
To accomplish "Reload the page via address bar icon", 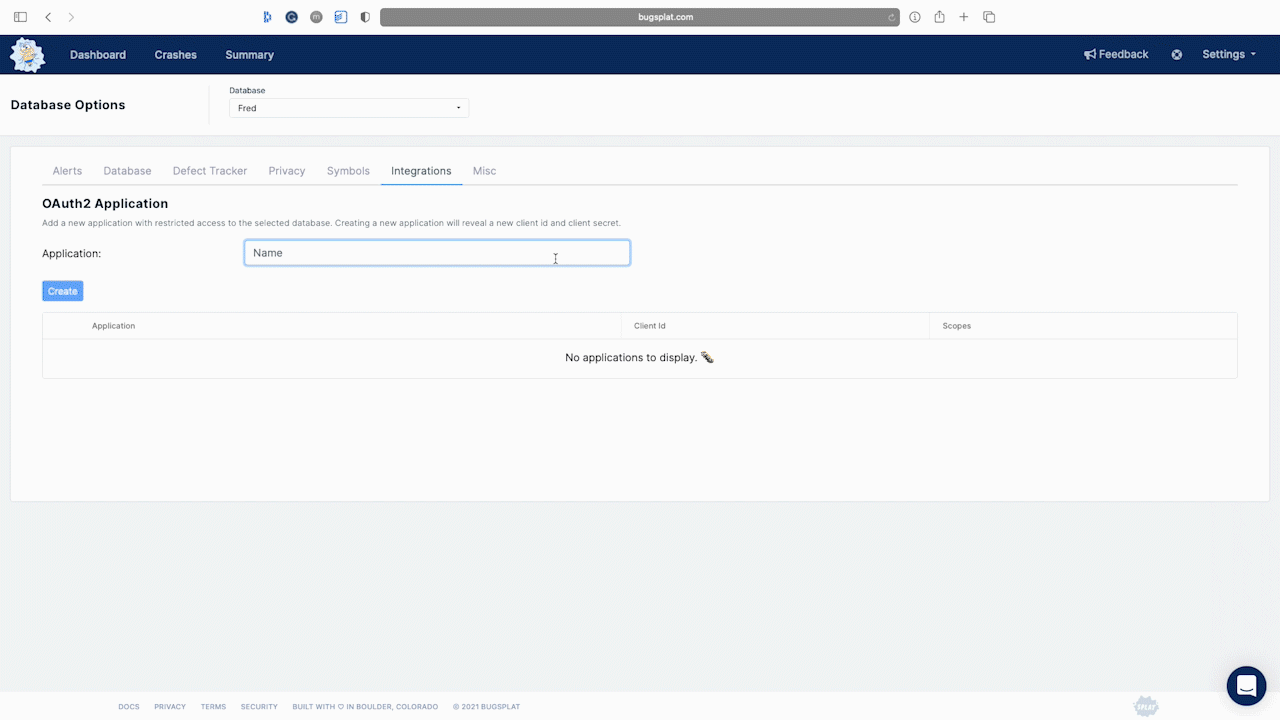I will point(891,17).
